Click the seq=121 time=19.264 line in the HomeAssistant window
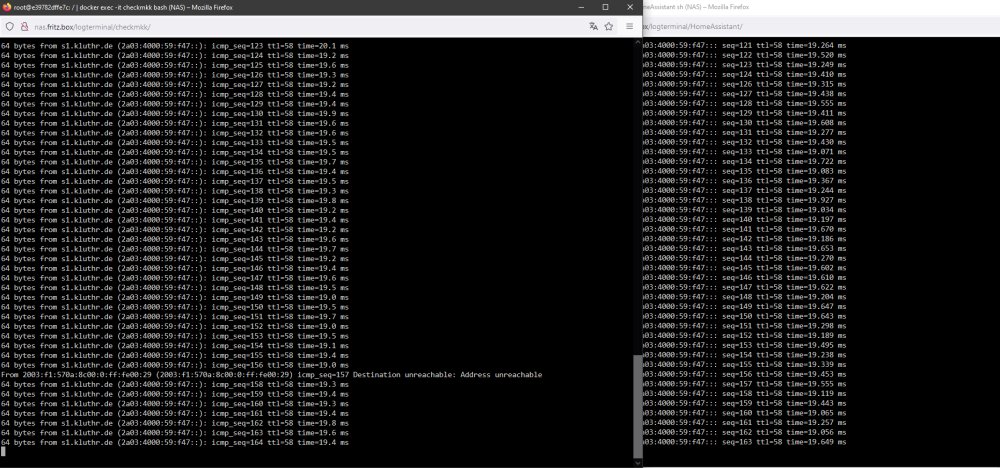 745,46
